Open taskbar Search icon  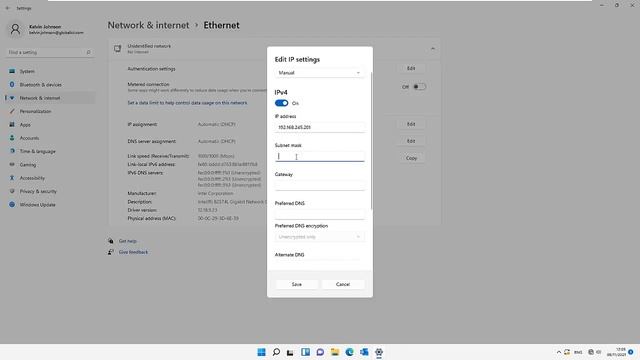[276, 352]
